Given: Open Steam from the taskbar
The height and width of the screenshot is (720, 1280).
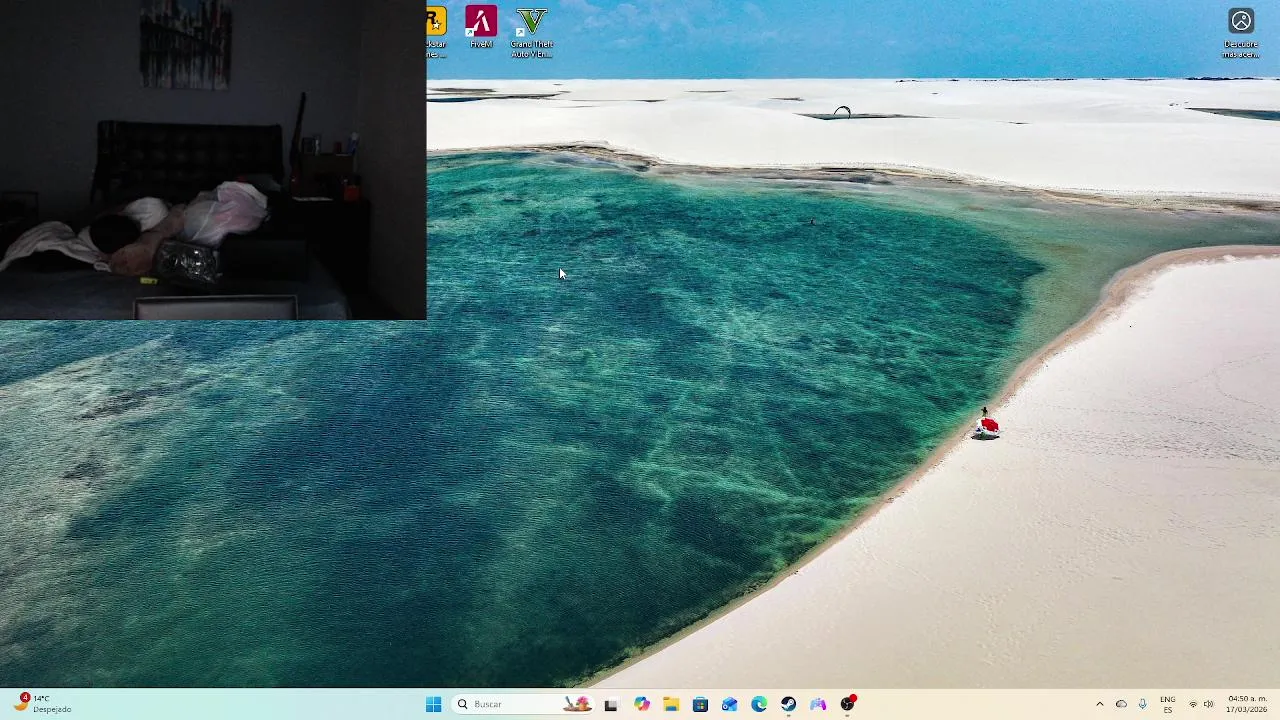Looking at the screenshot, I should (789, 704).
